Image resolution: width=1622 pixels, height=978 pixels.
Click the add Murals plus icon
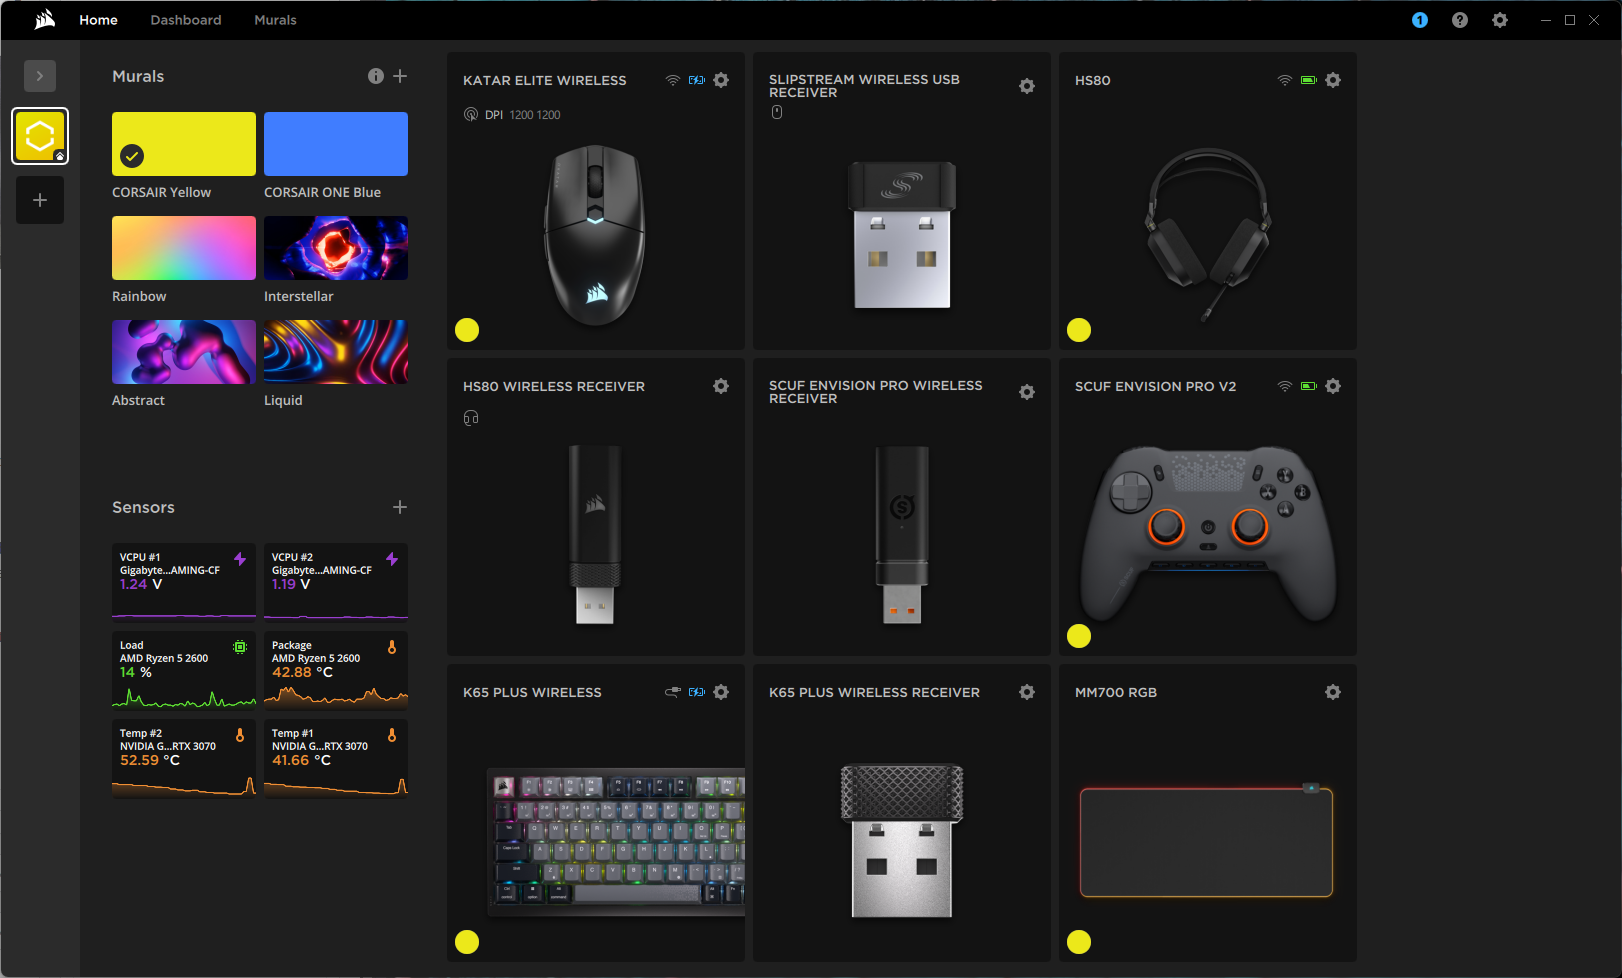(x=400, y=76)
